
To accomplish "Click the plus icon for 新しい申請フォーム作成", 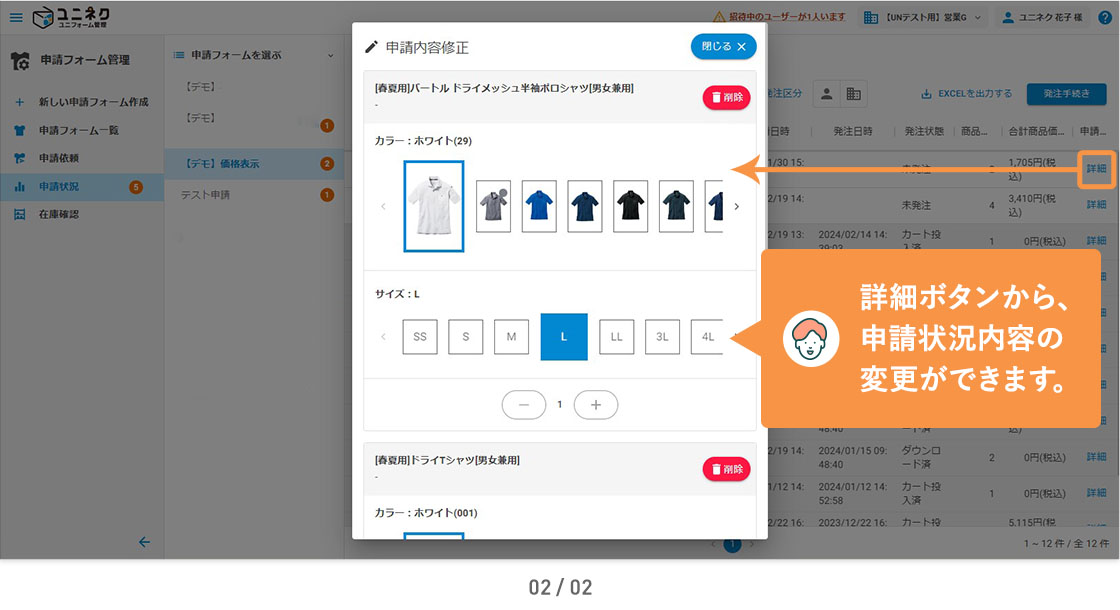I will point(19,102).
